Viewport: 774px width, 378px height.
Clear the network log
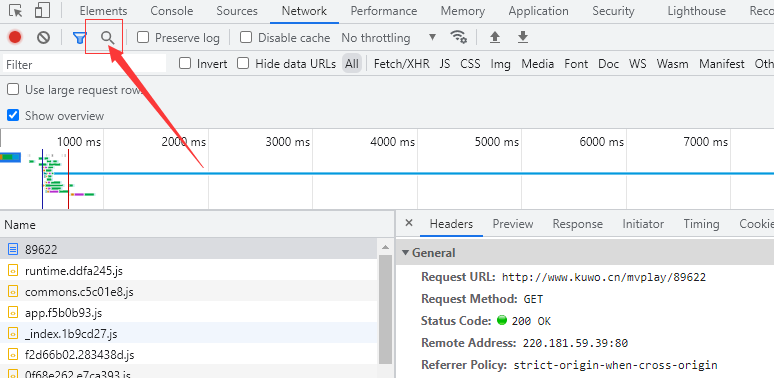pyautogui.click(x=43, y=38)
